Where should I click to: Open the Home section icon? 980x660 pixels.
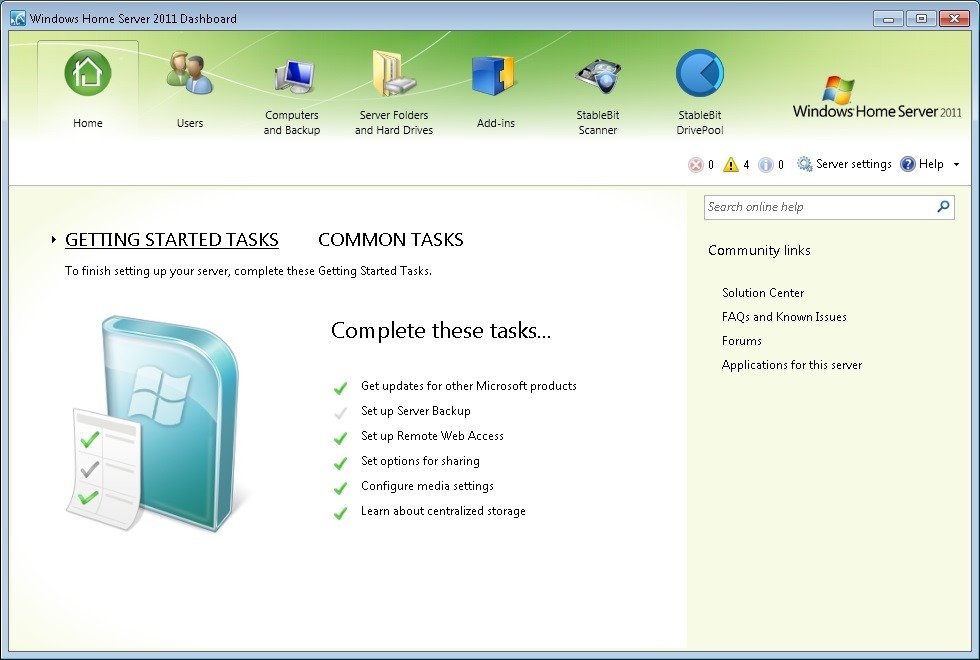point(88,73)
